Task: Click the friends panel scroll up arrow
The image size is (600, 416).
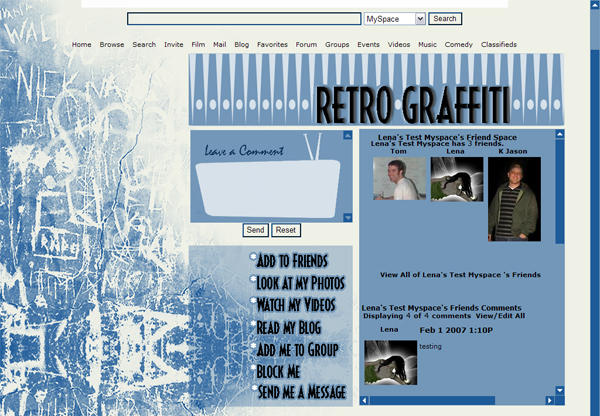Action: (560, 134)
